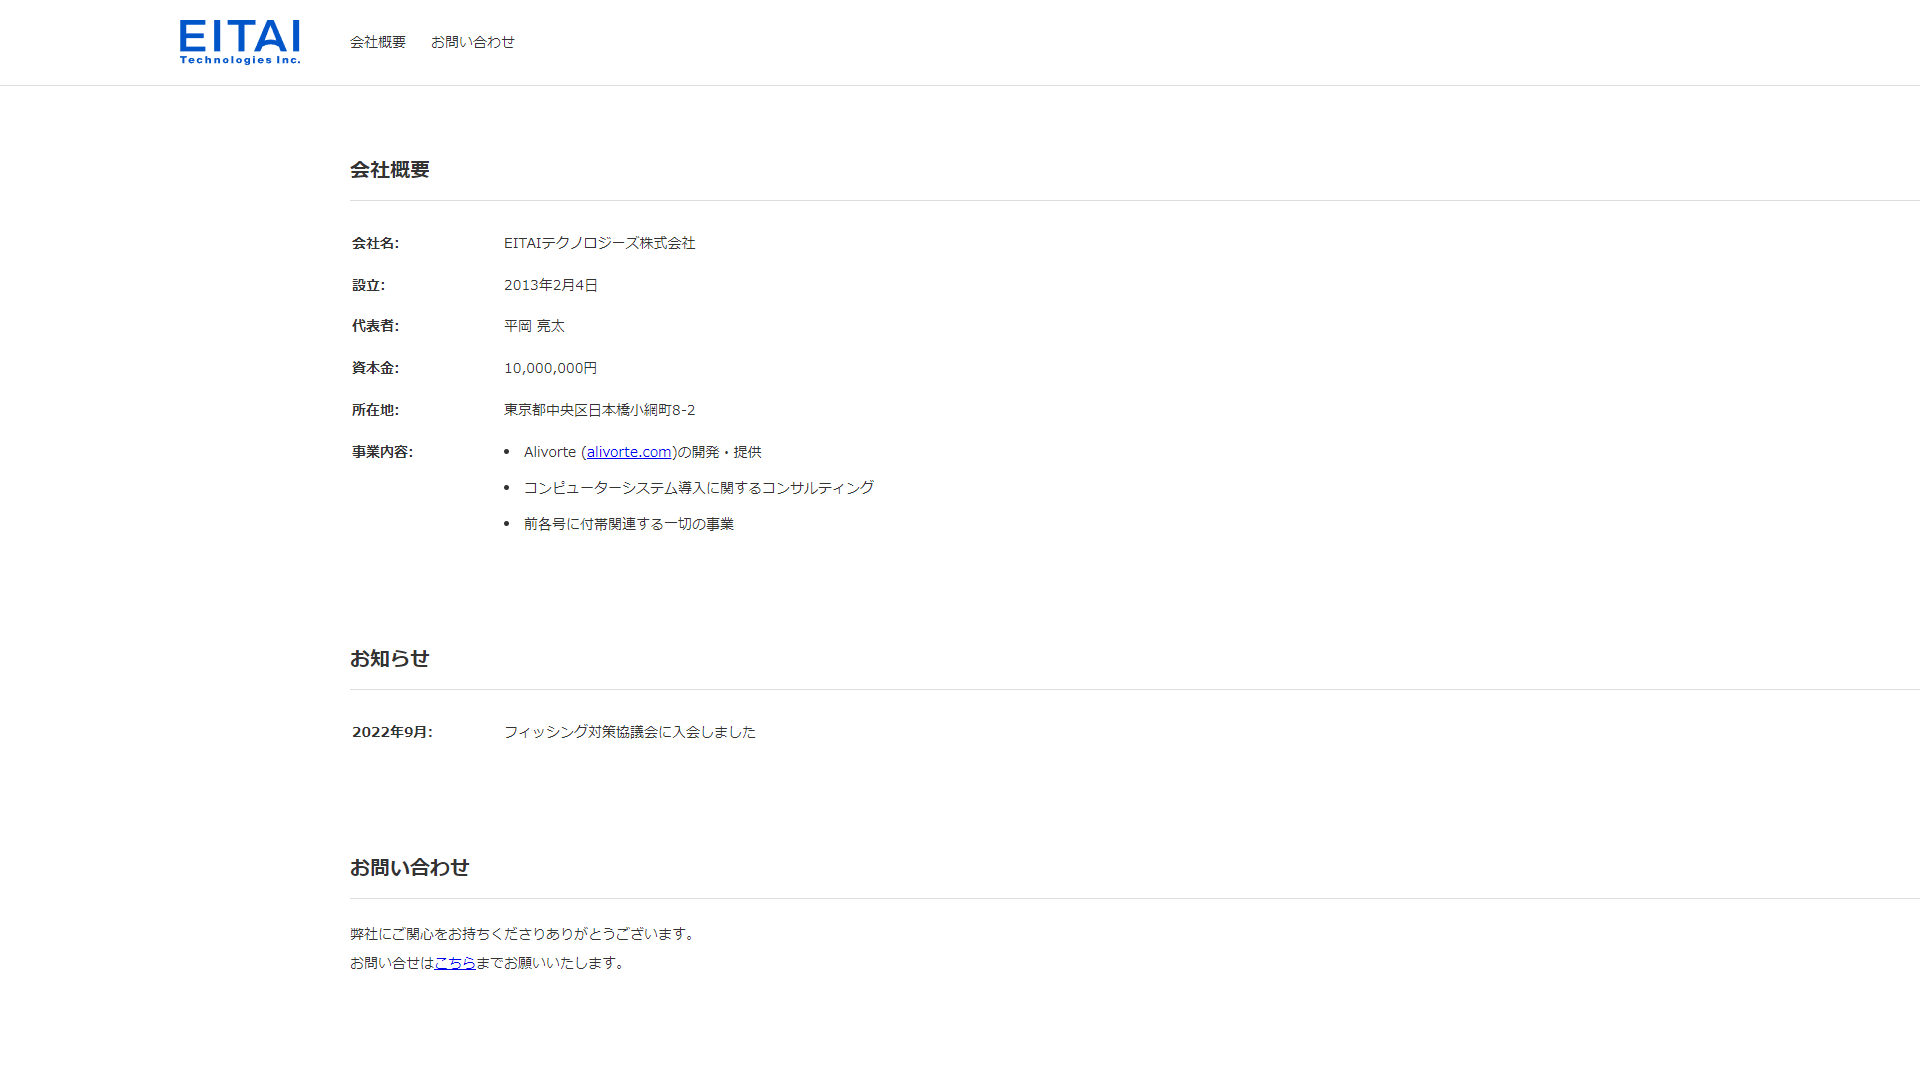Click the thank-you message under お問い合わせ
The height and width of the screenshot is (1080, 1920).
point(522,934)
